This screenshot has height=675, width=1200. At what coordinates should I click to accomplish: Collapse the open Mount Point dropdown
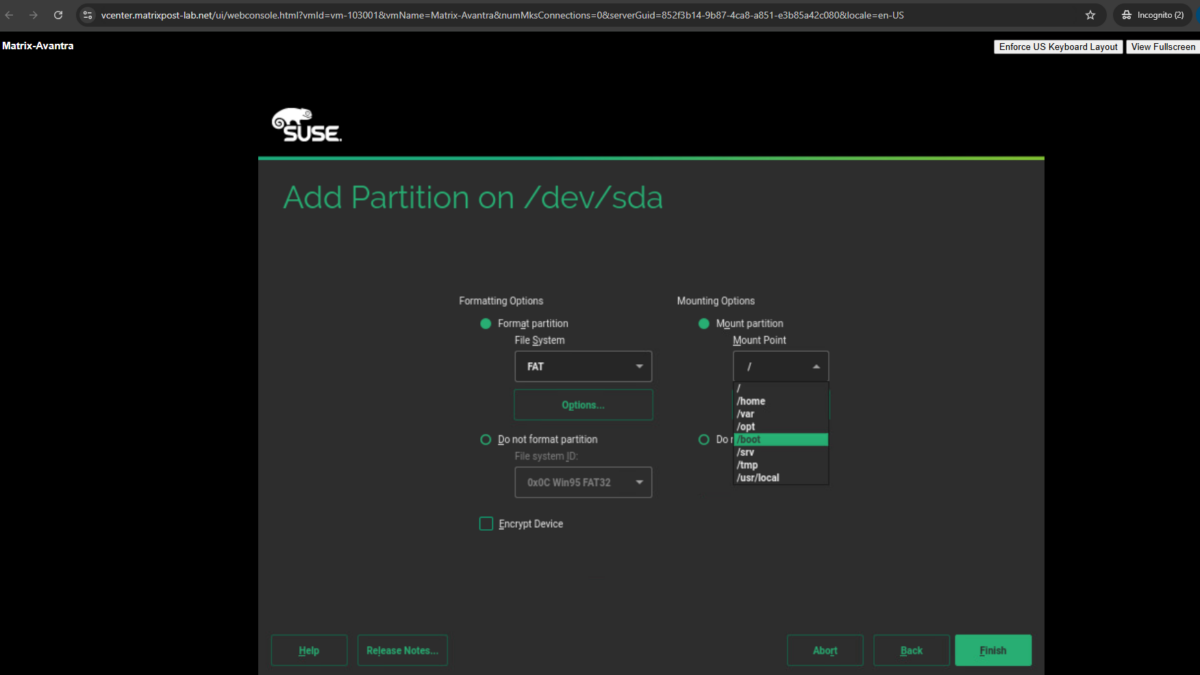pos(815,366)
